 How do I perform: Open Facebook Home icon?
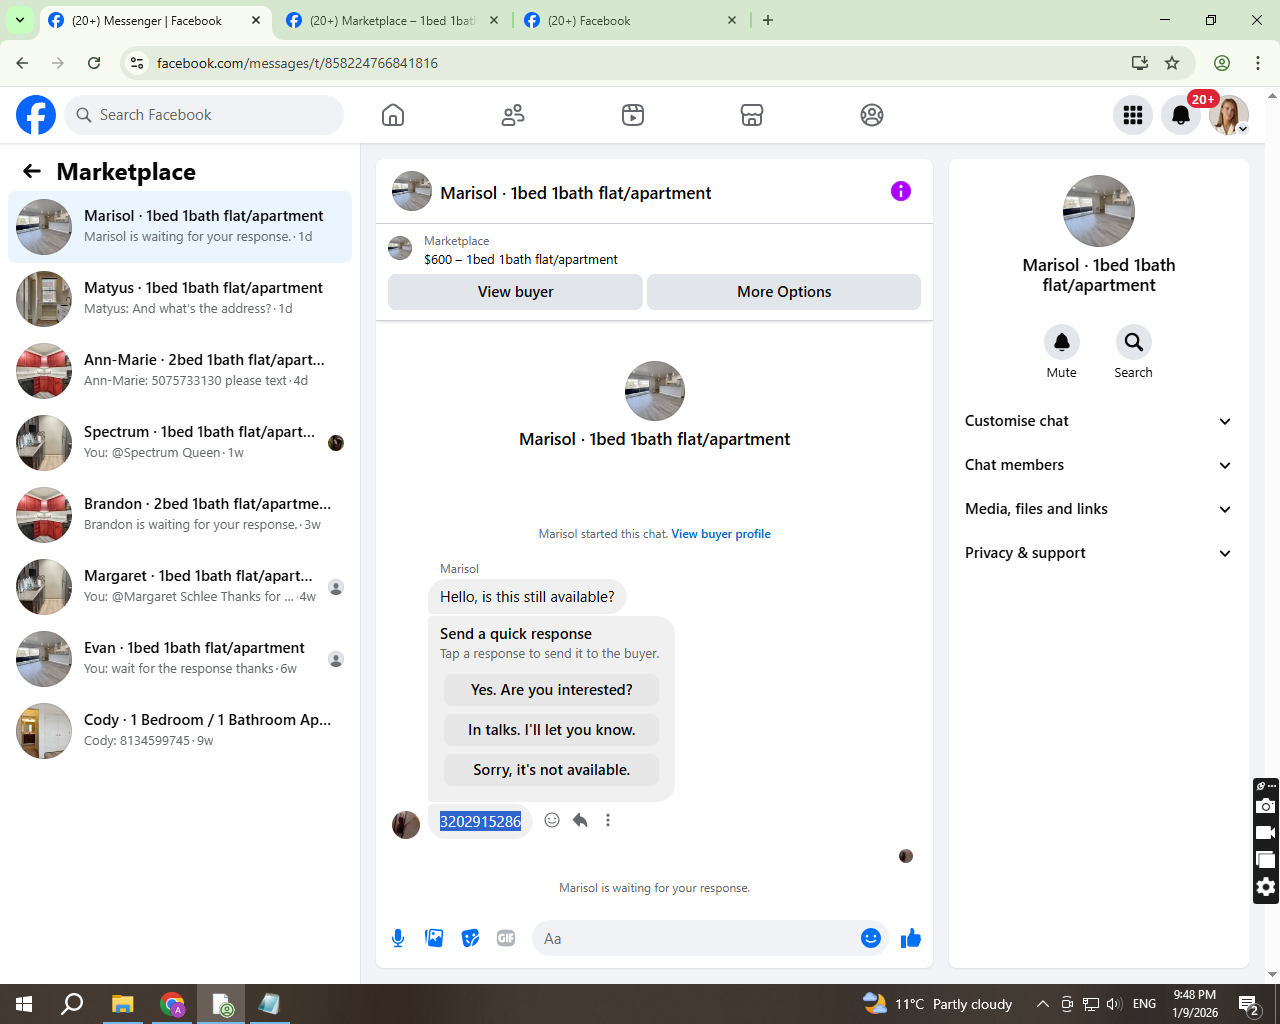click(393, 115)
